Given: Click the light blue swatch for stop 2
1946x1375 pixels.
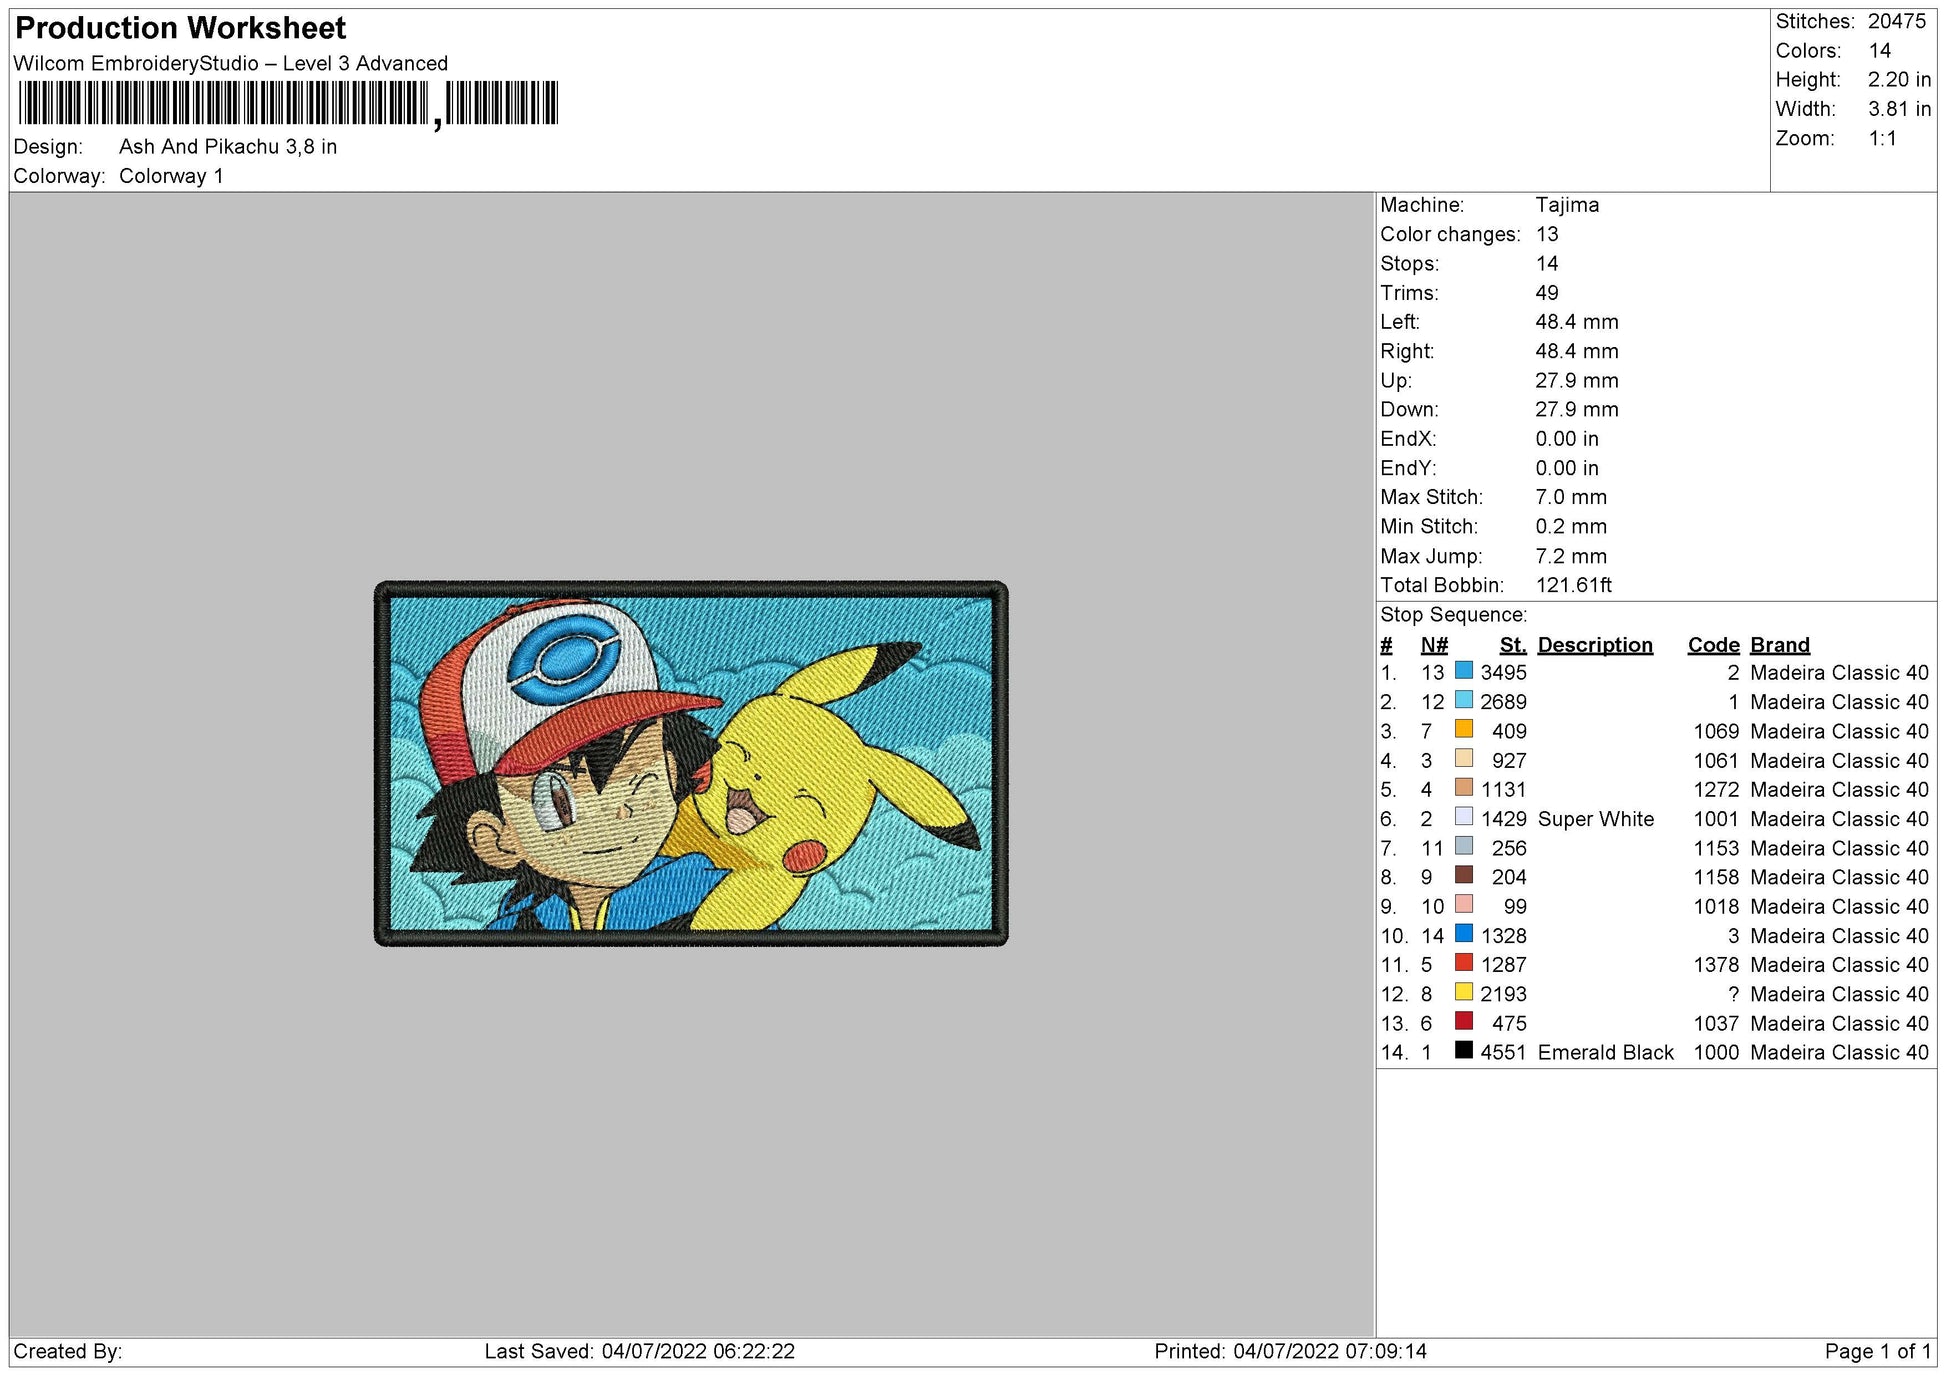Looking at the screenshot, I should coord(1463,700).
